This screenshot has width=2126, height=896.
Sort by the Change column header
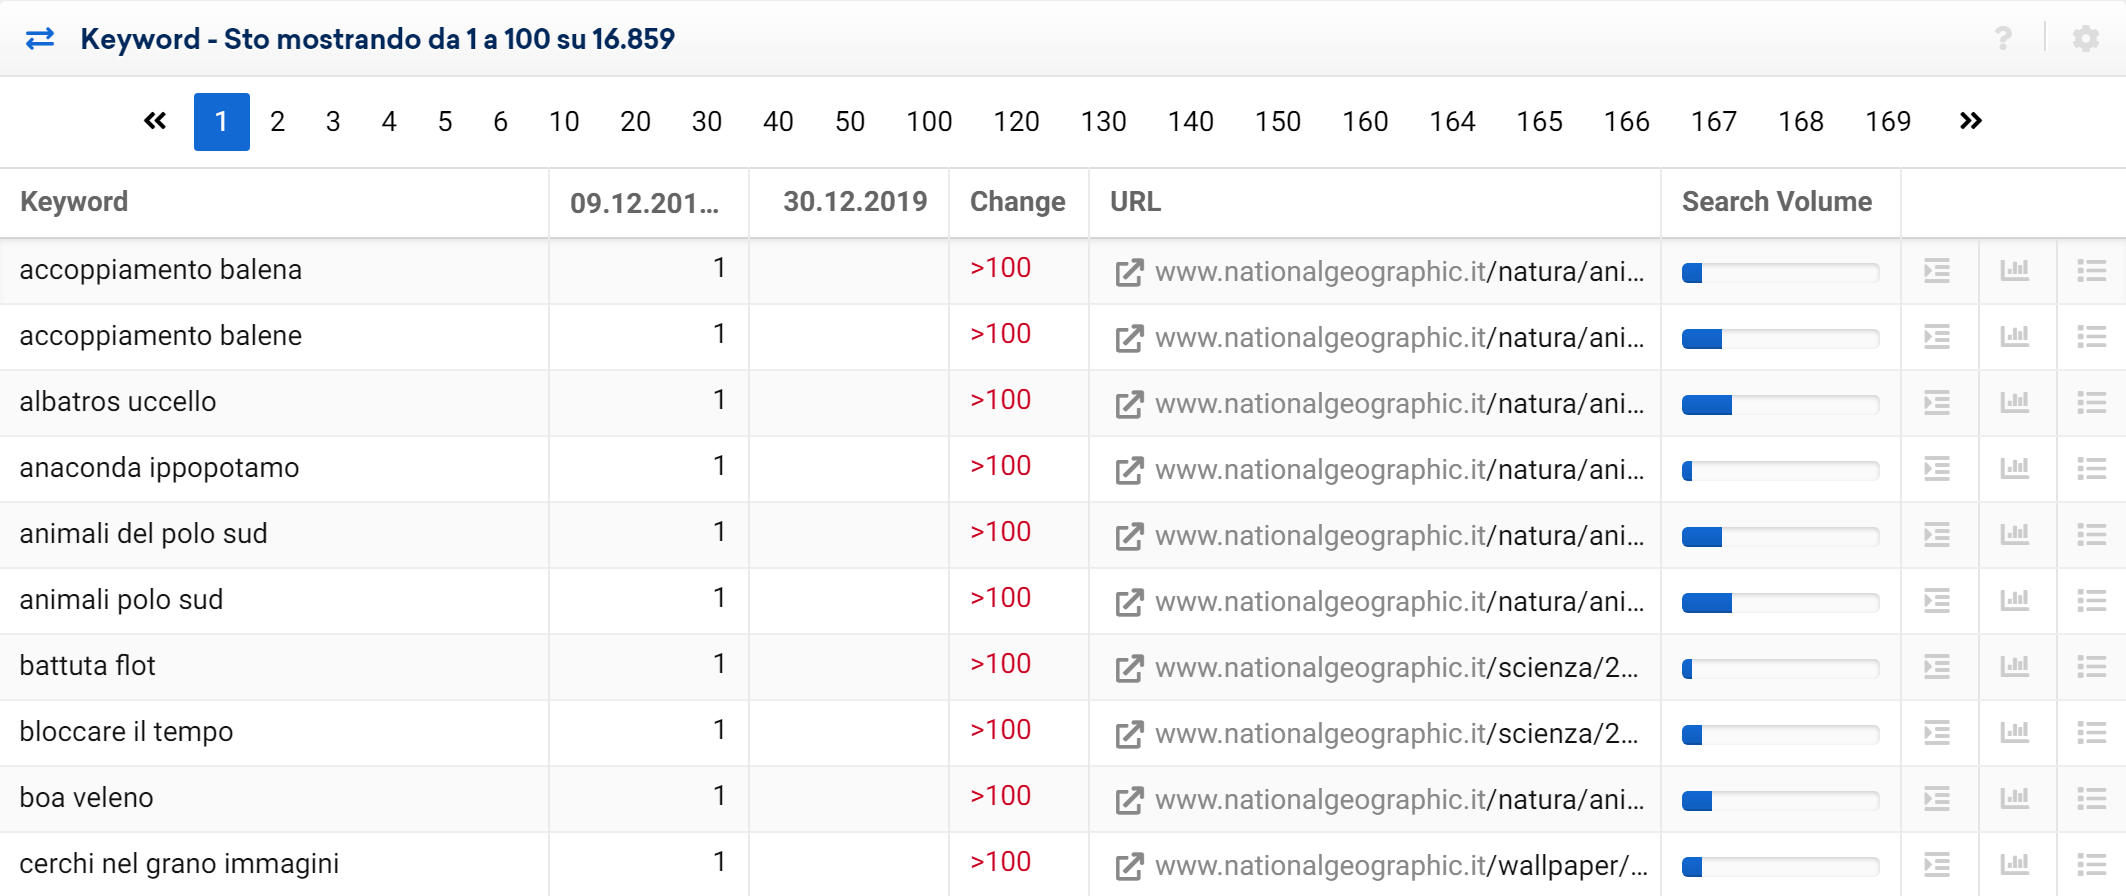click(1017, 202)
